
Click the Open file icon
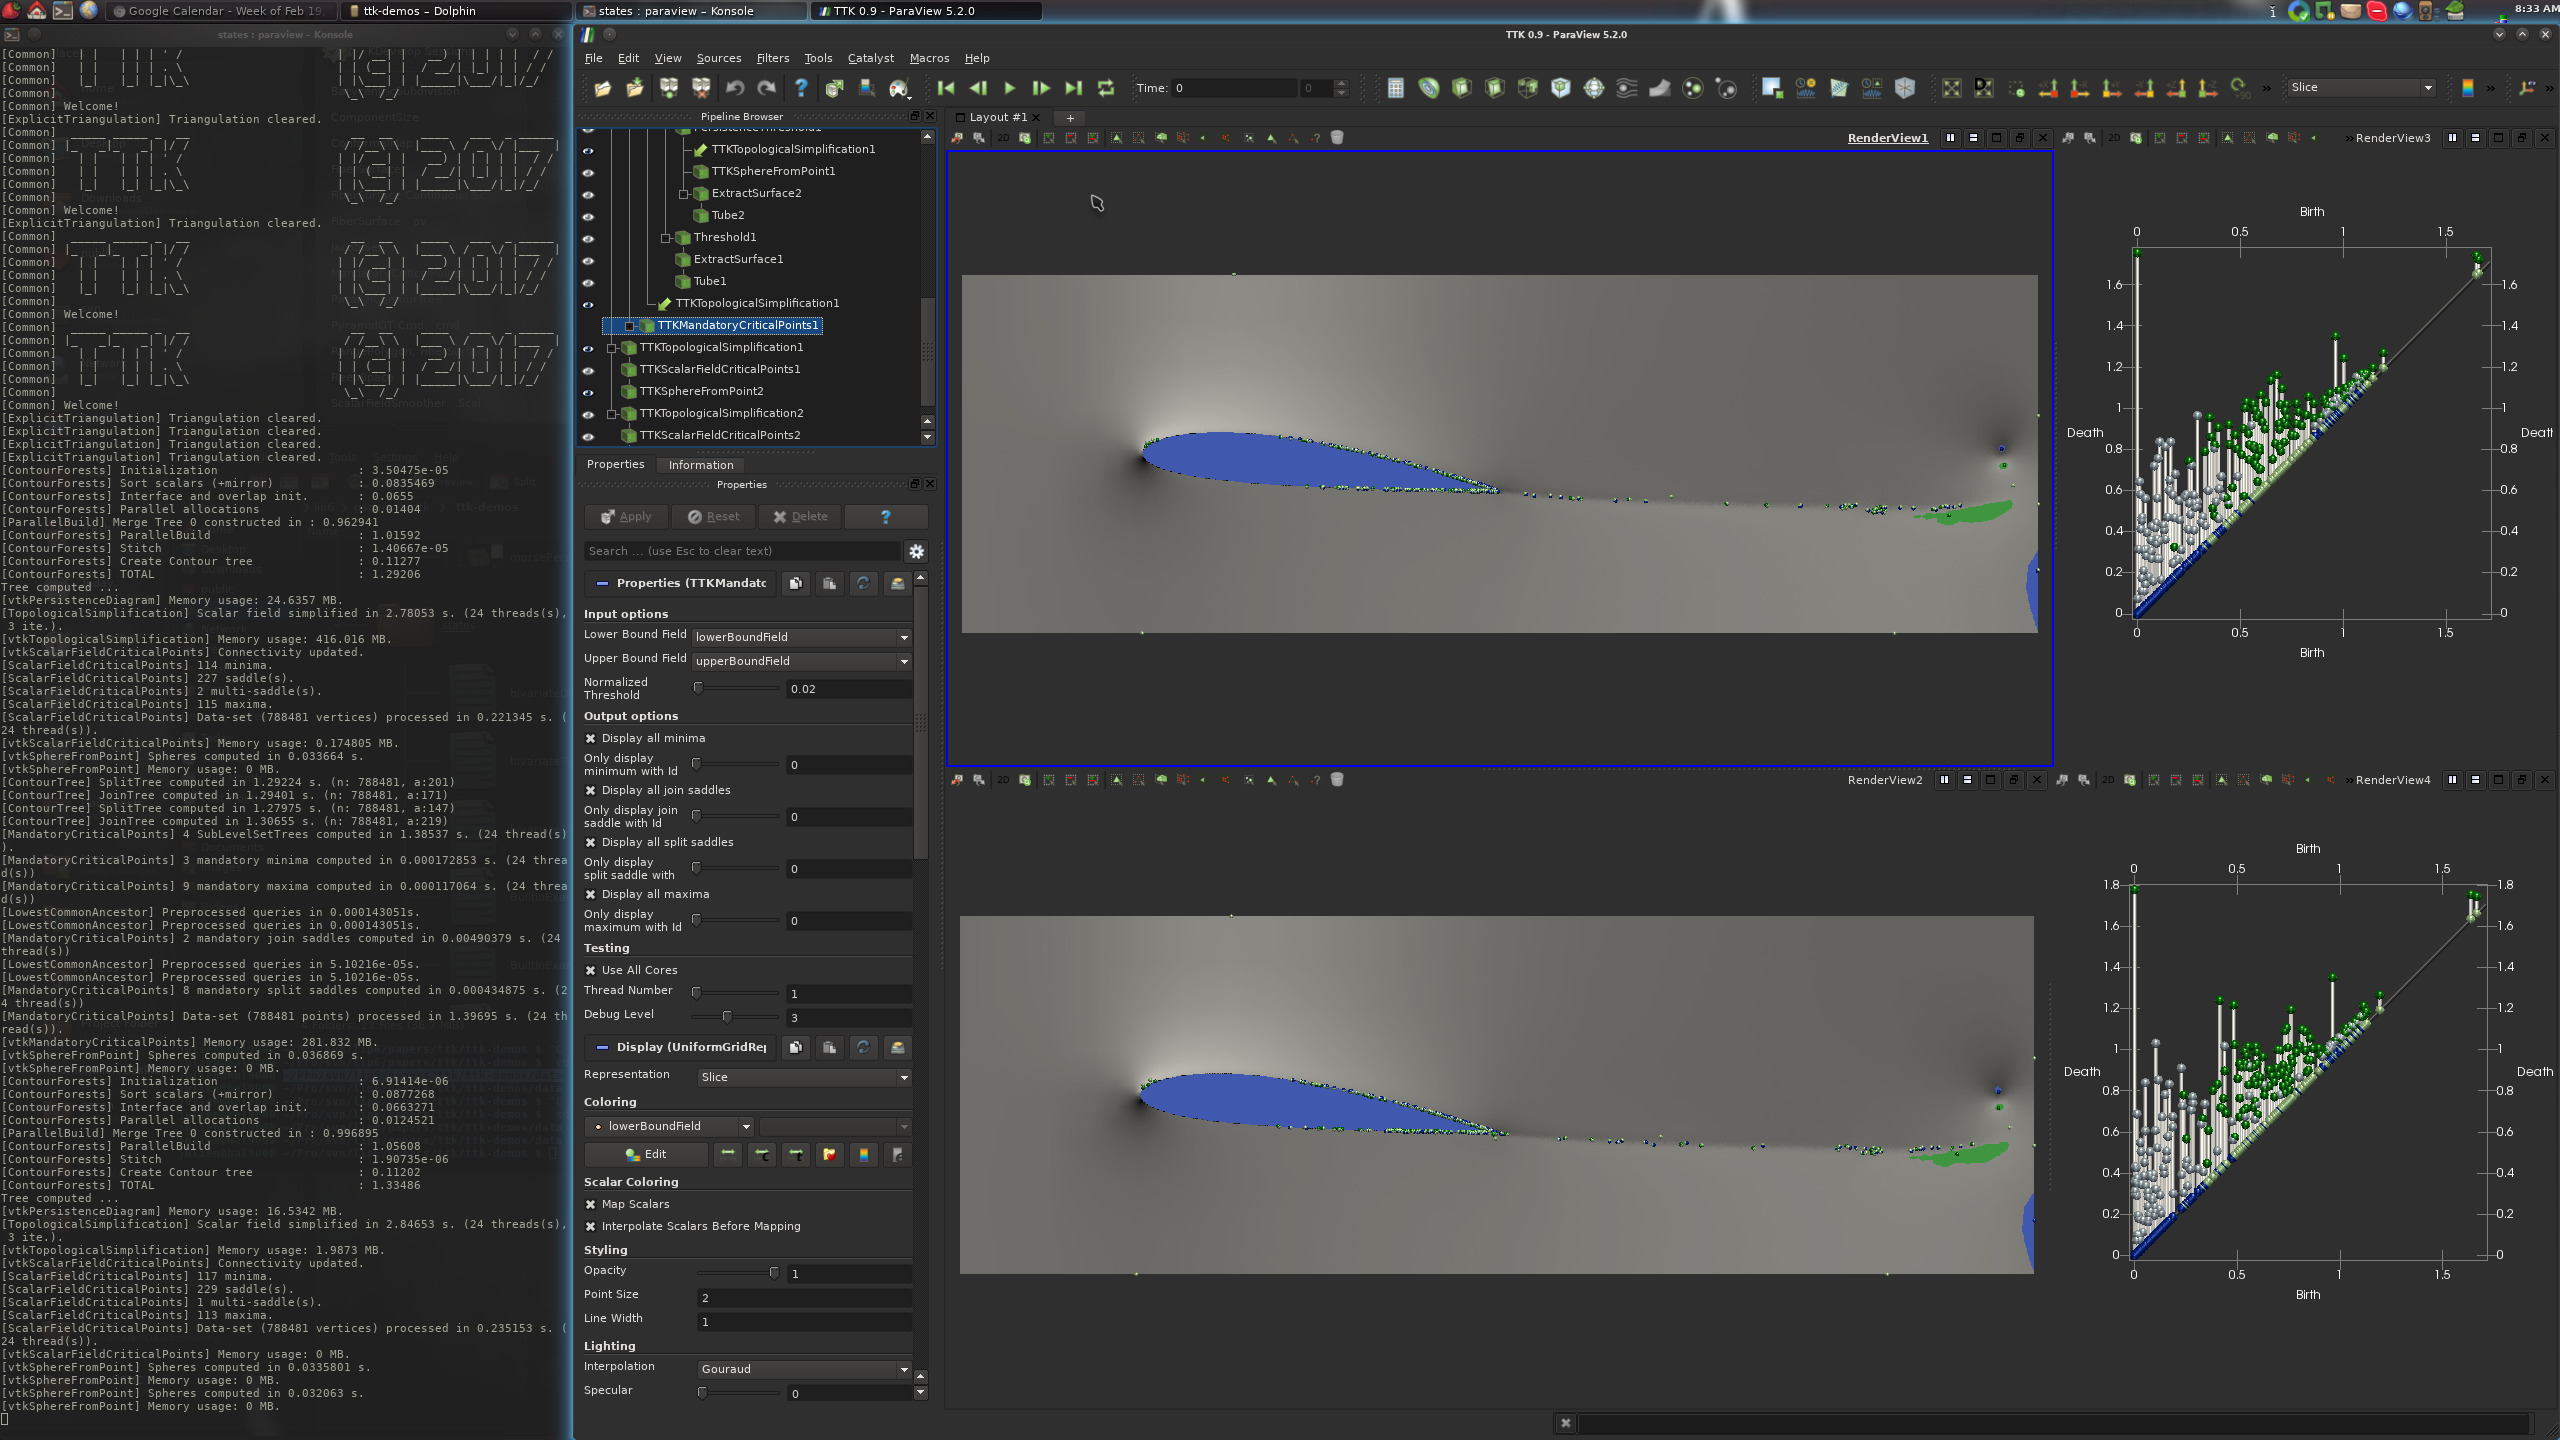[602, 88]
